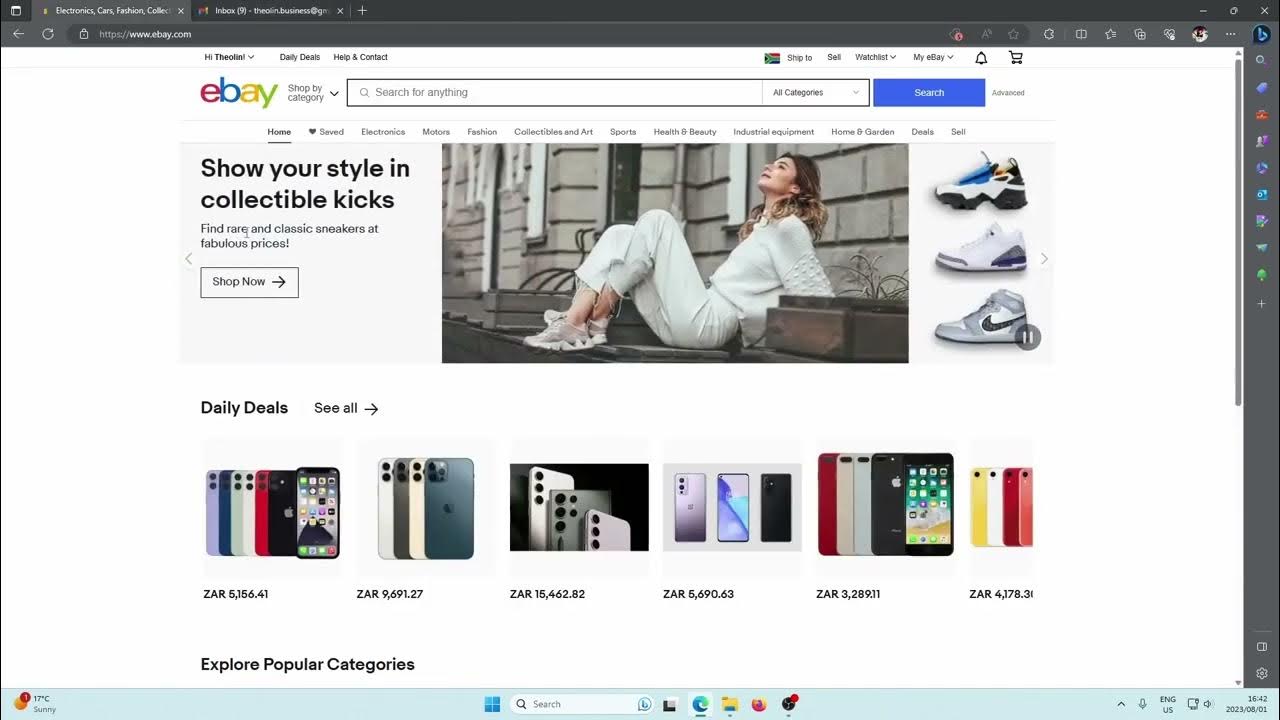
Task: Open the Edge sidebar Drop paper-plane icon
Action: (1261, 248)
